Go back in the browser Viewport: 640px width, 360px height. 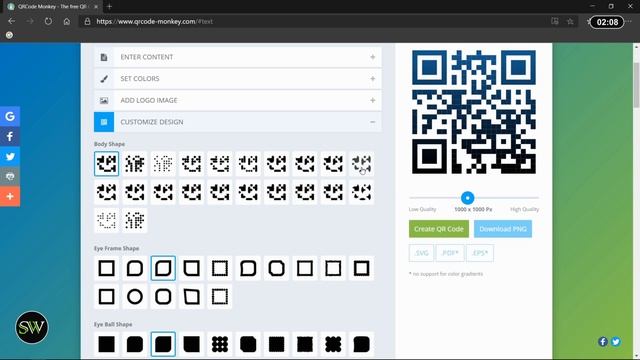pos(11,22)
